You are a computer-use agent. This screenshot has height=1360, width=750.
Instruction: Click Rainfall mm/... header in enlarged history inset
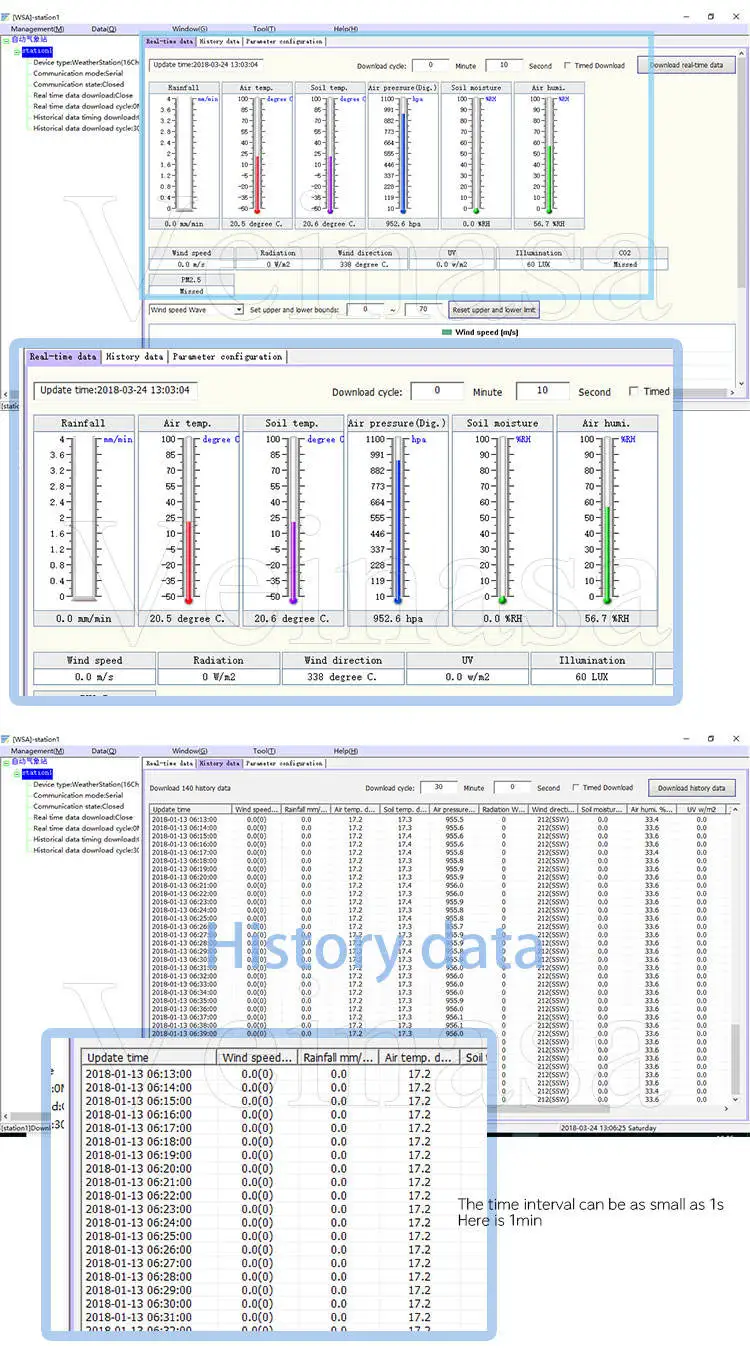[x=338, y=1057]
